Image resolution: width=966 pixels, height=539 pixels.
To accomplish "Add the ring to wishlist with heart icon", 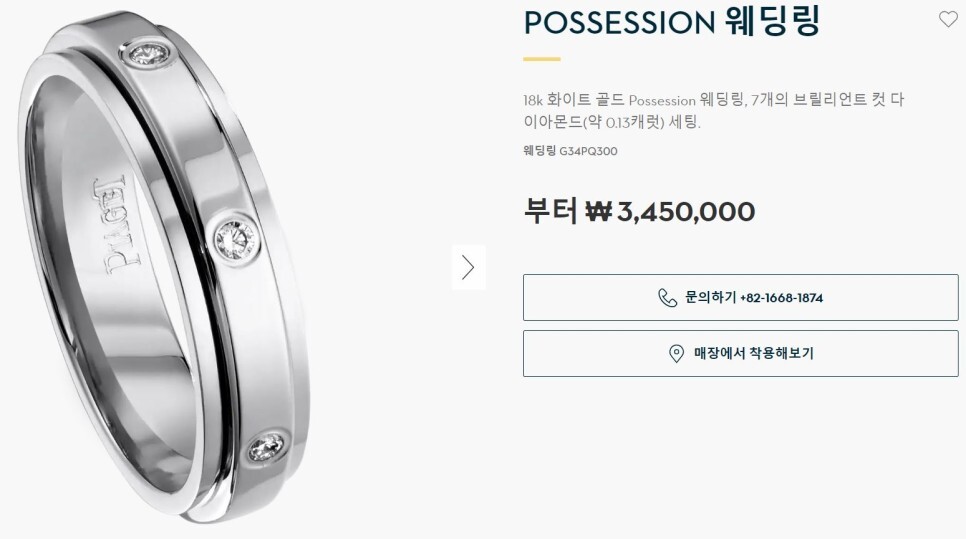I will tap(948, 19).
